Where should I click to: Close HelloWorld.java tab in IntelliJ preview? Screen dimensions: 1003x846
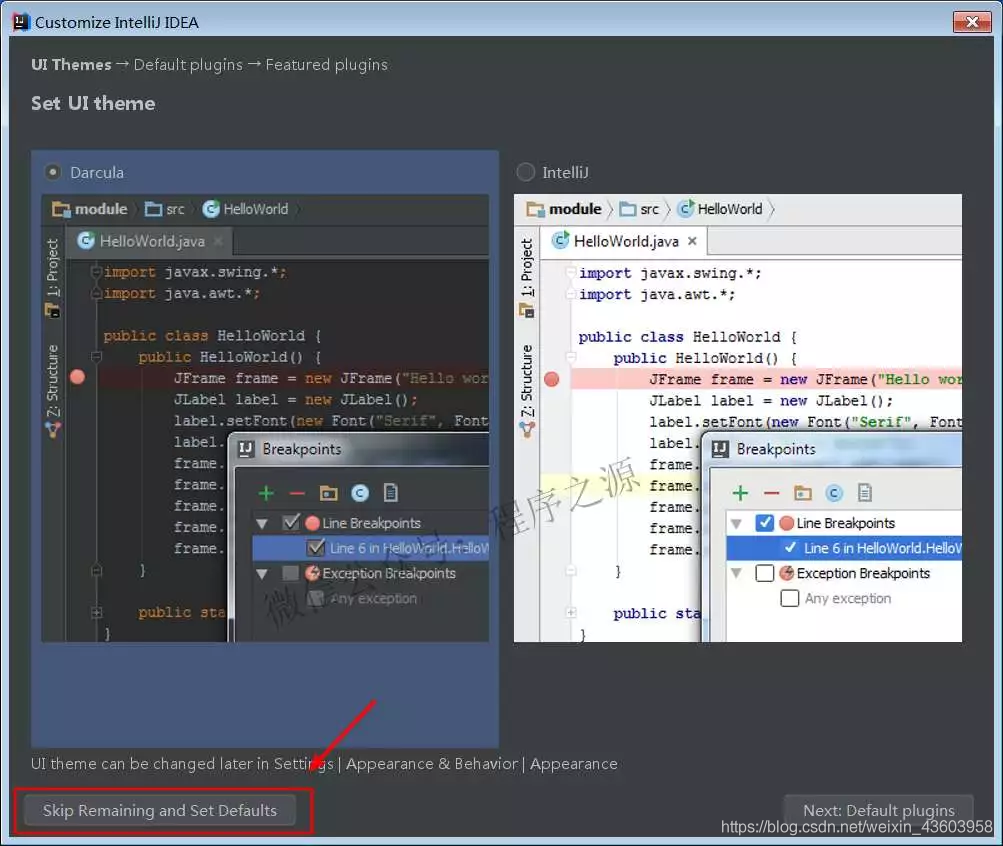pyautogui.click(x=692, y=241)
